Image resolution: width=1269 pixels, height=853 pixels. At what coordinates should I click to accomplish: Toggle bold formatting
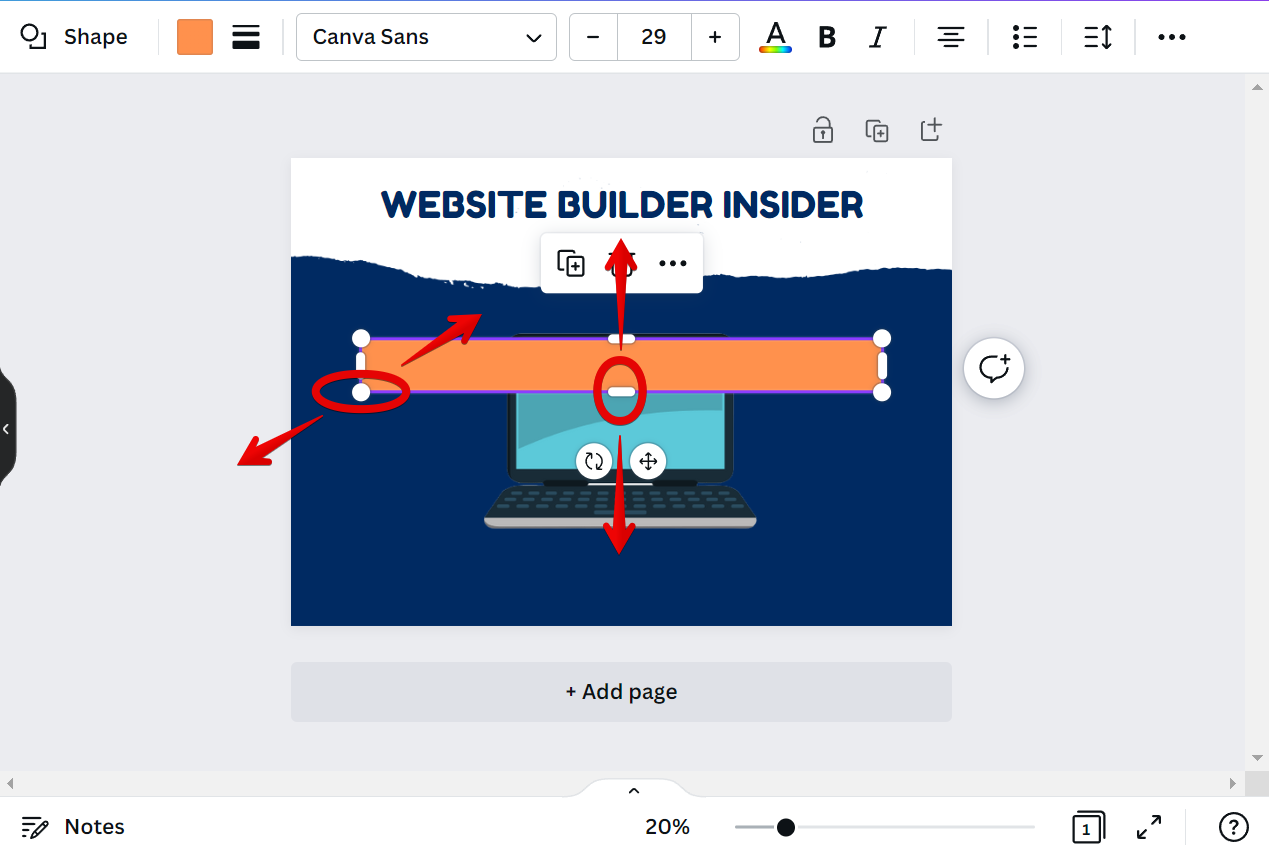tap(827, 37)
